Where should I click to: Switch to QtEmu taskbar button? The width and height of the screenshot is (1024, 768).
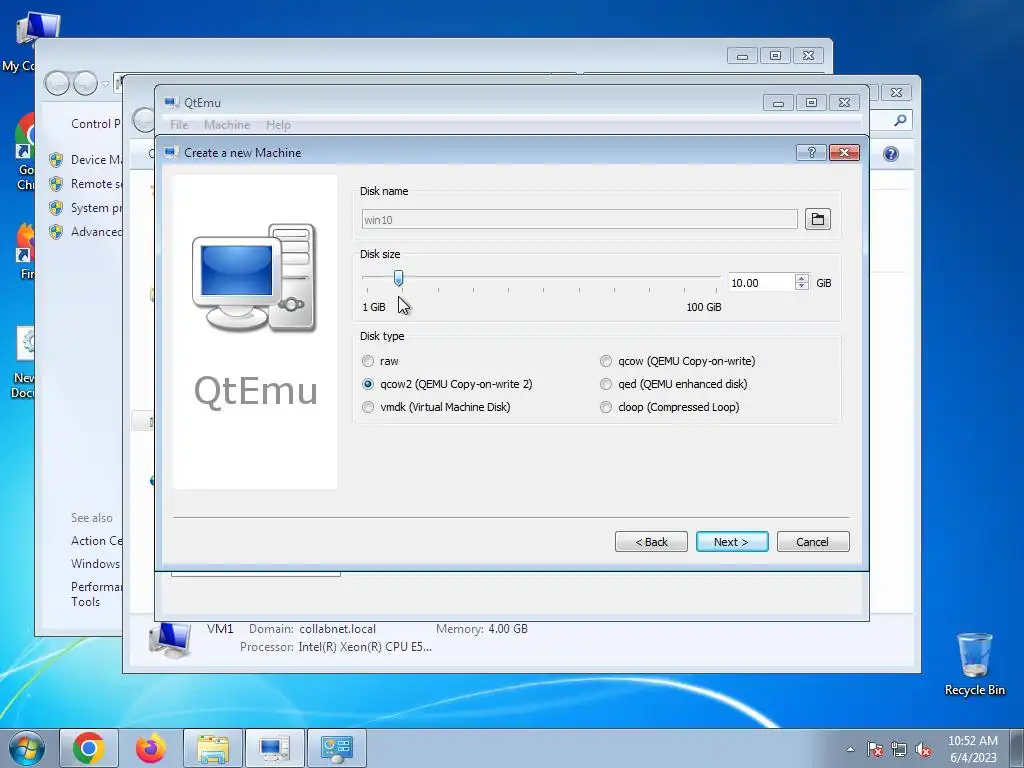point(275,748)
